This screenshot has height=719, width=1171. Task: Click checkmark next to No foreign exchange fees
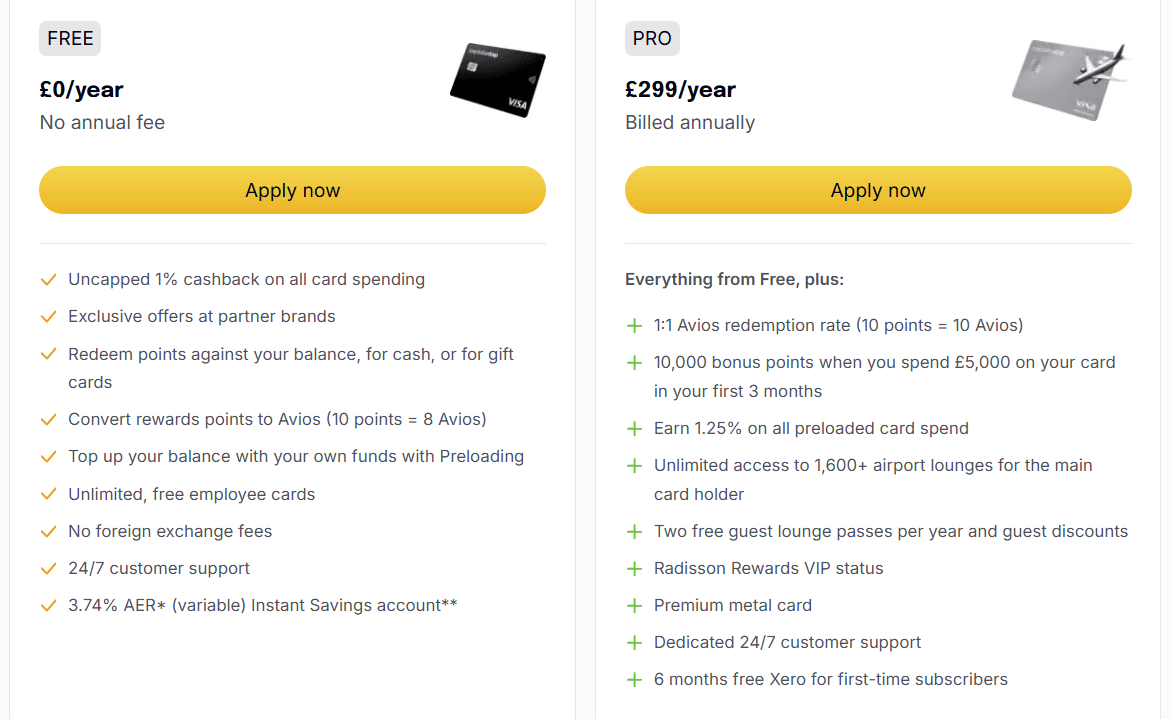click(x=49, y=532)
